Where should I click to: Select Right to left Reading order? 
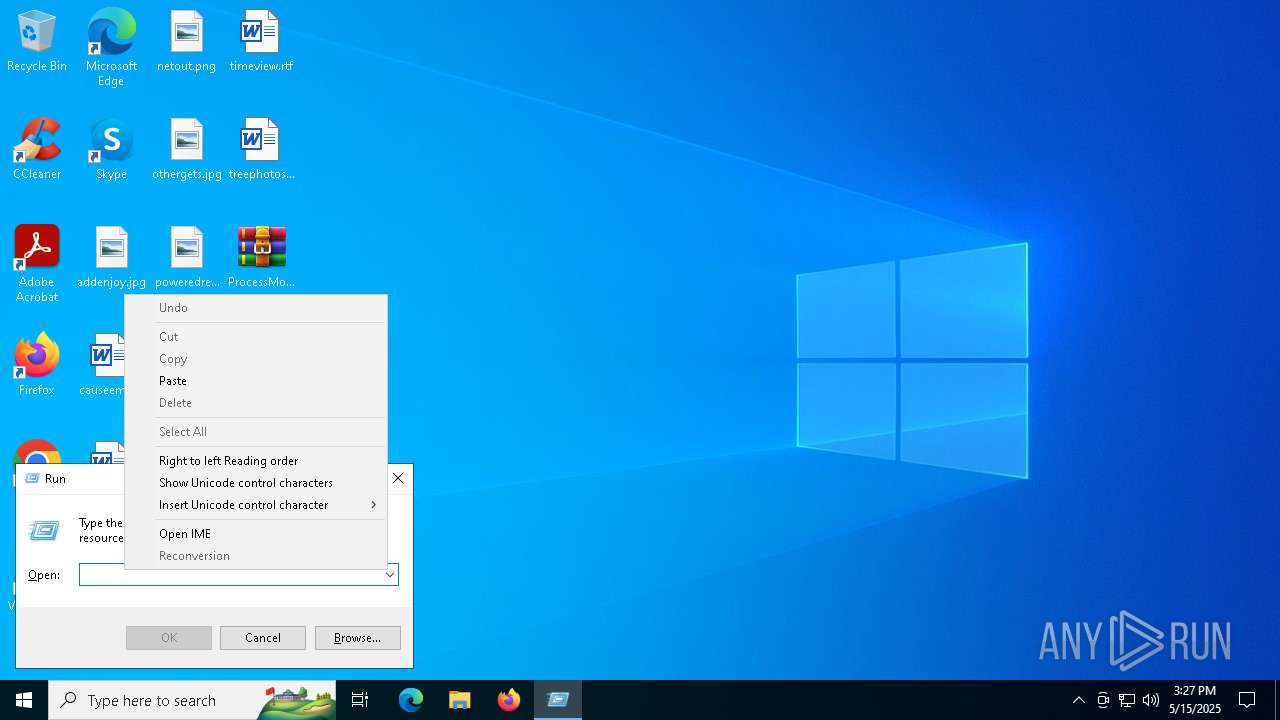point(255,461)
